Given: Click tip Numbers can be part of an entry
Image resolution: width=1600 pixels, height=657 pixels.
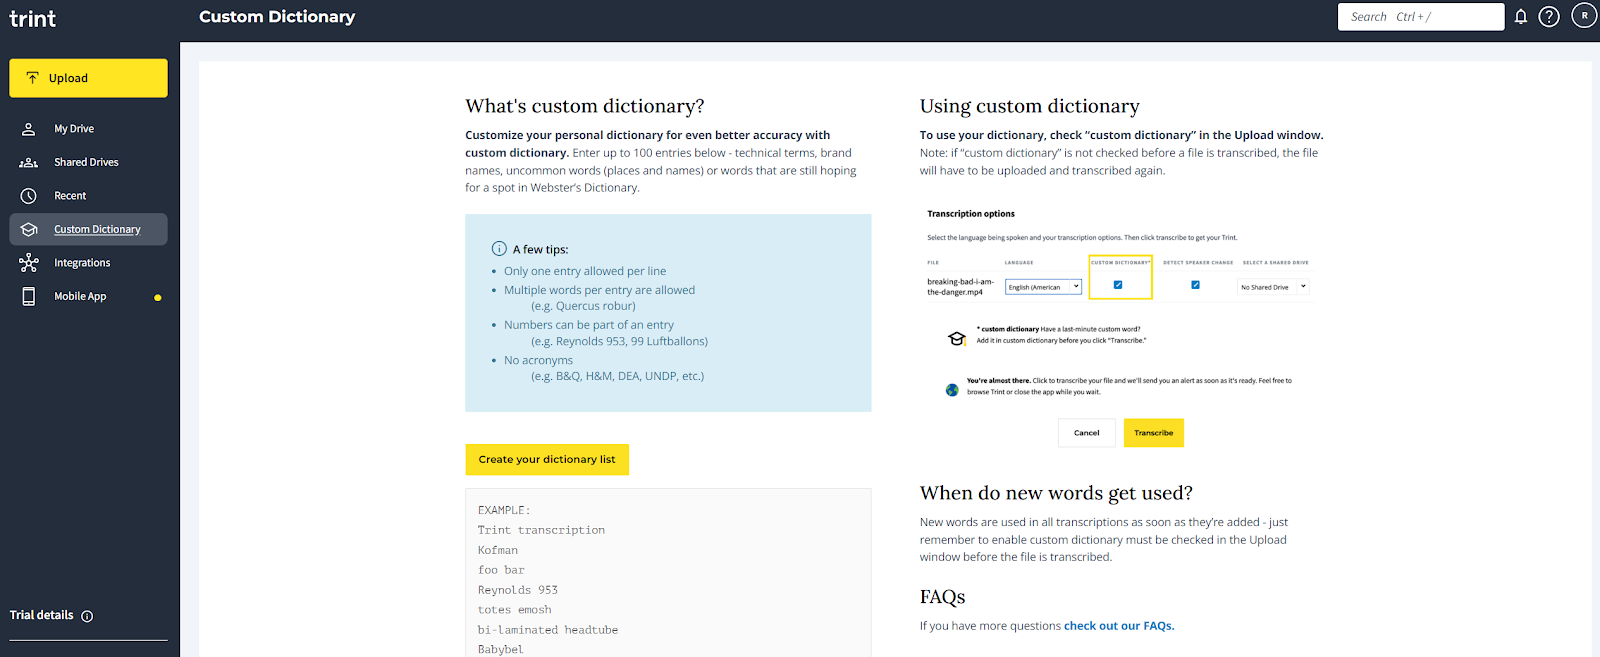Looking at the screenshot, I should (x=589, y=325).
